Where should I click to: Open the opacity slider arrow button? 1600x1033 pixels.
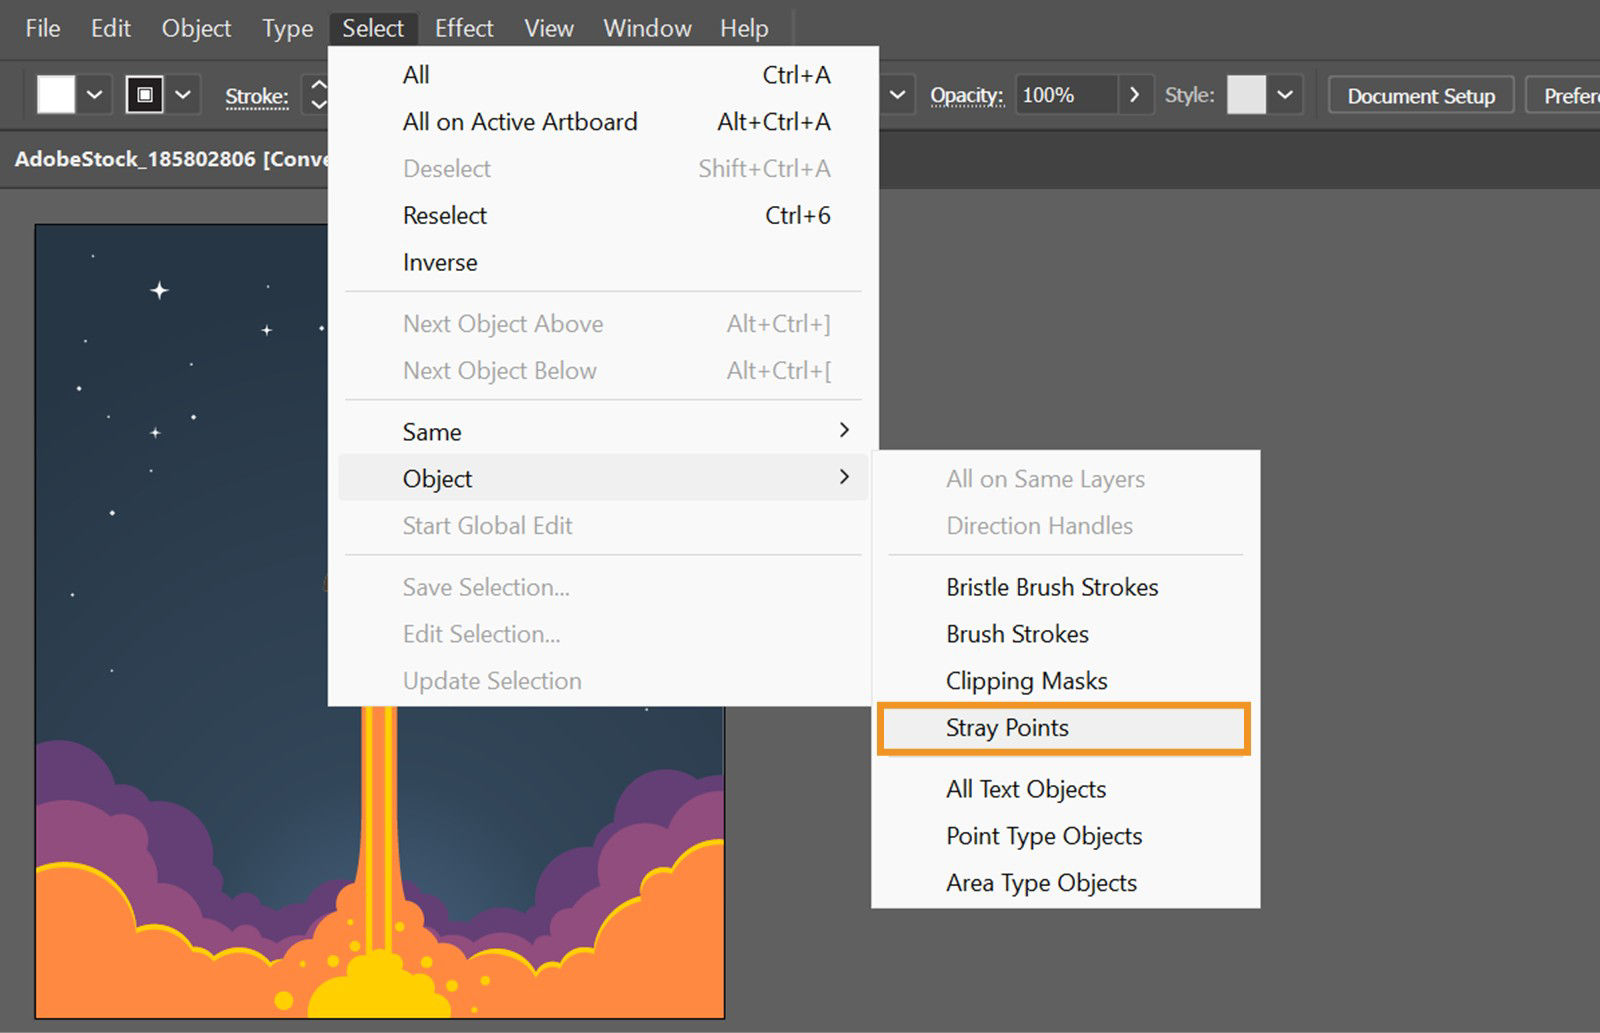coord(1135,95)
